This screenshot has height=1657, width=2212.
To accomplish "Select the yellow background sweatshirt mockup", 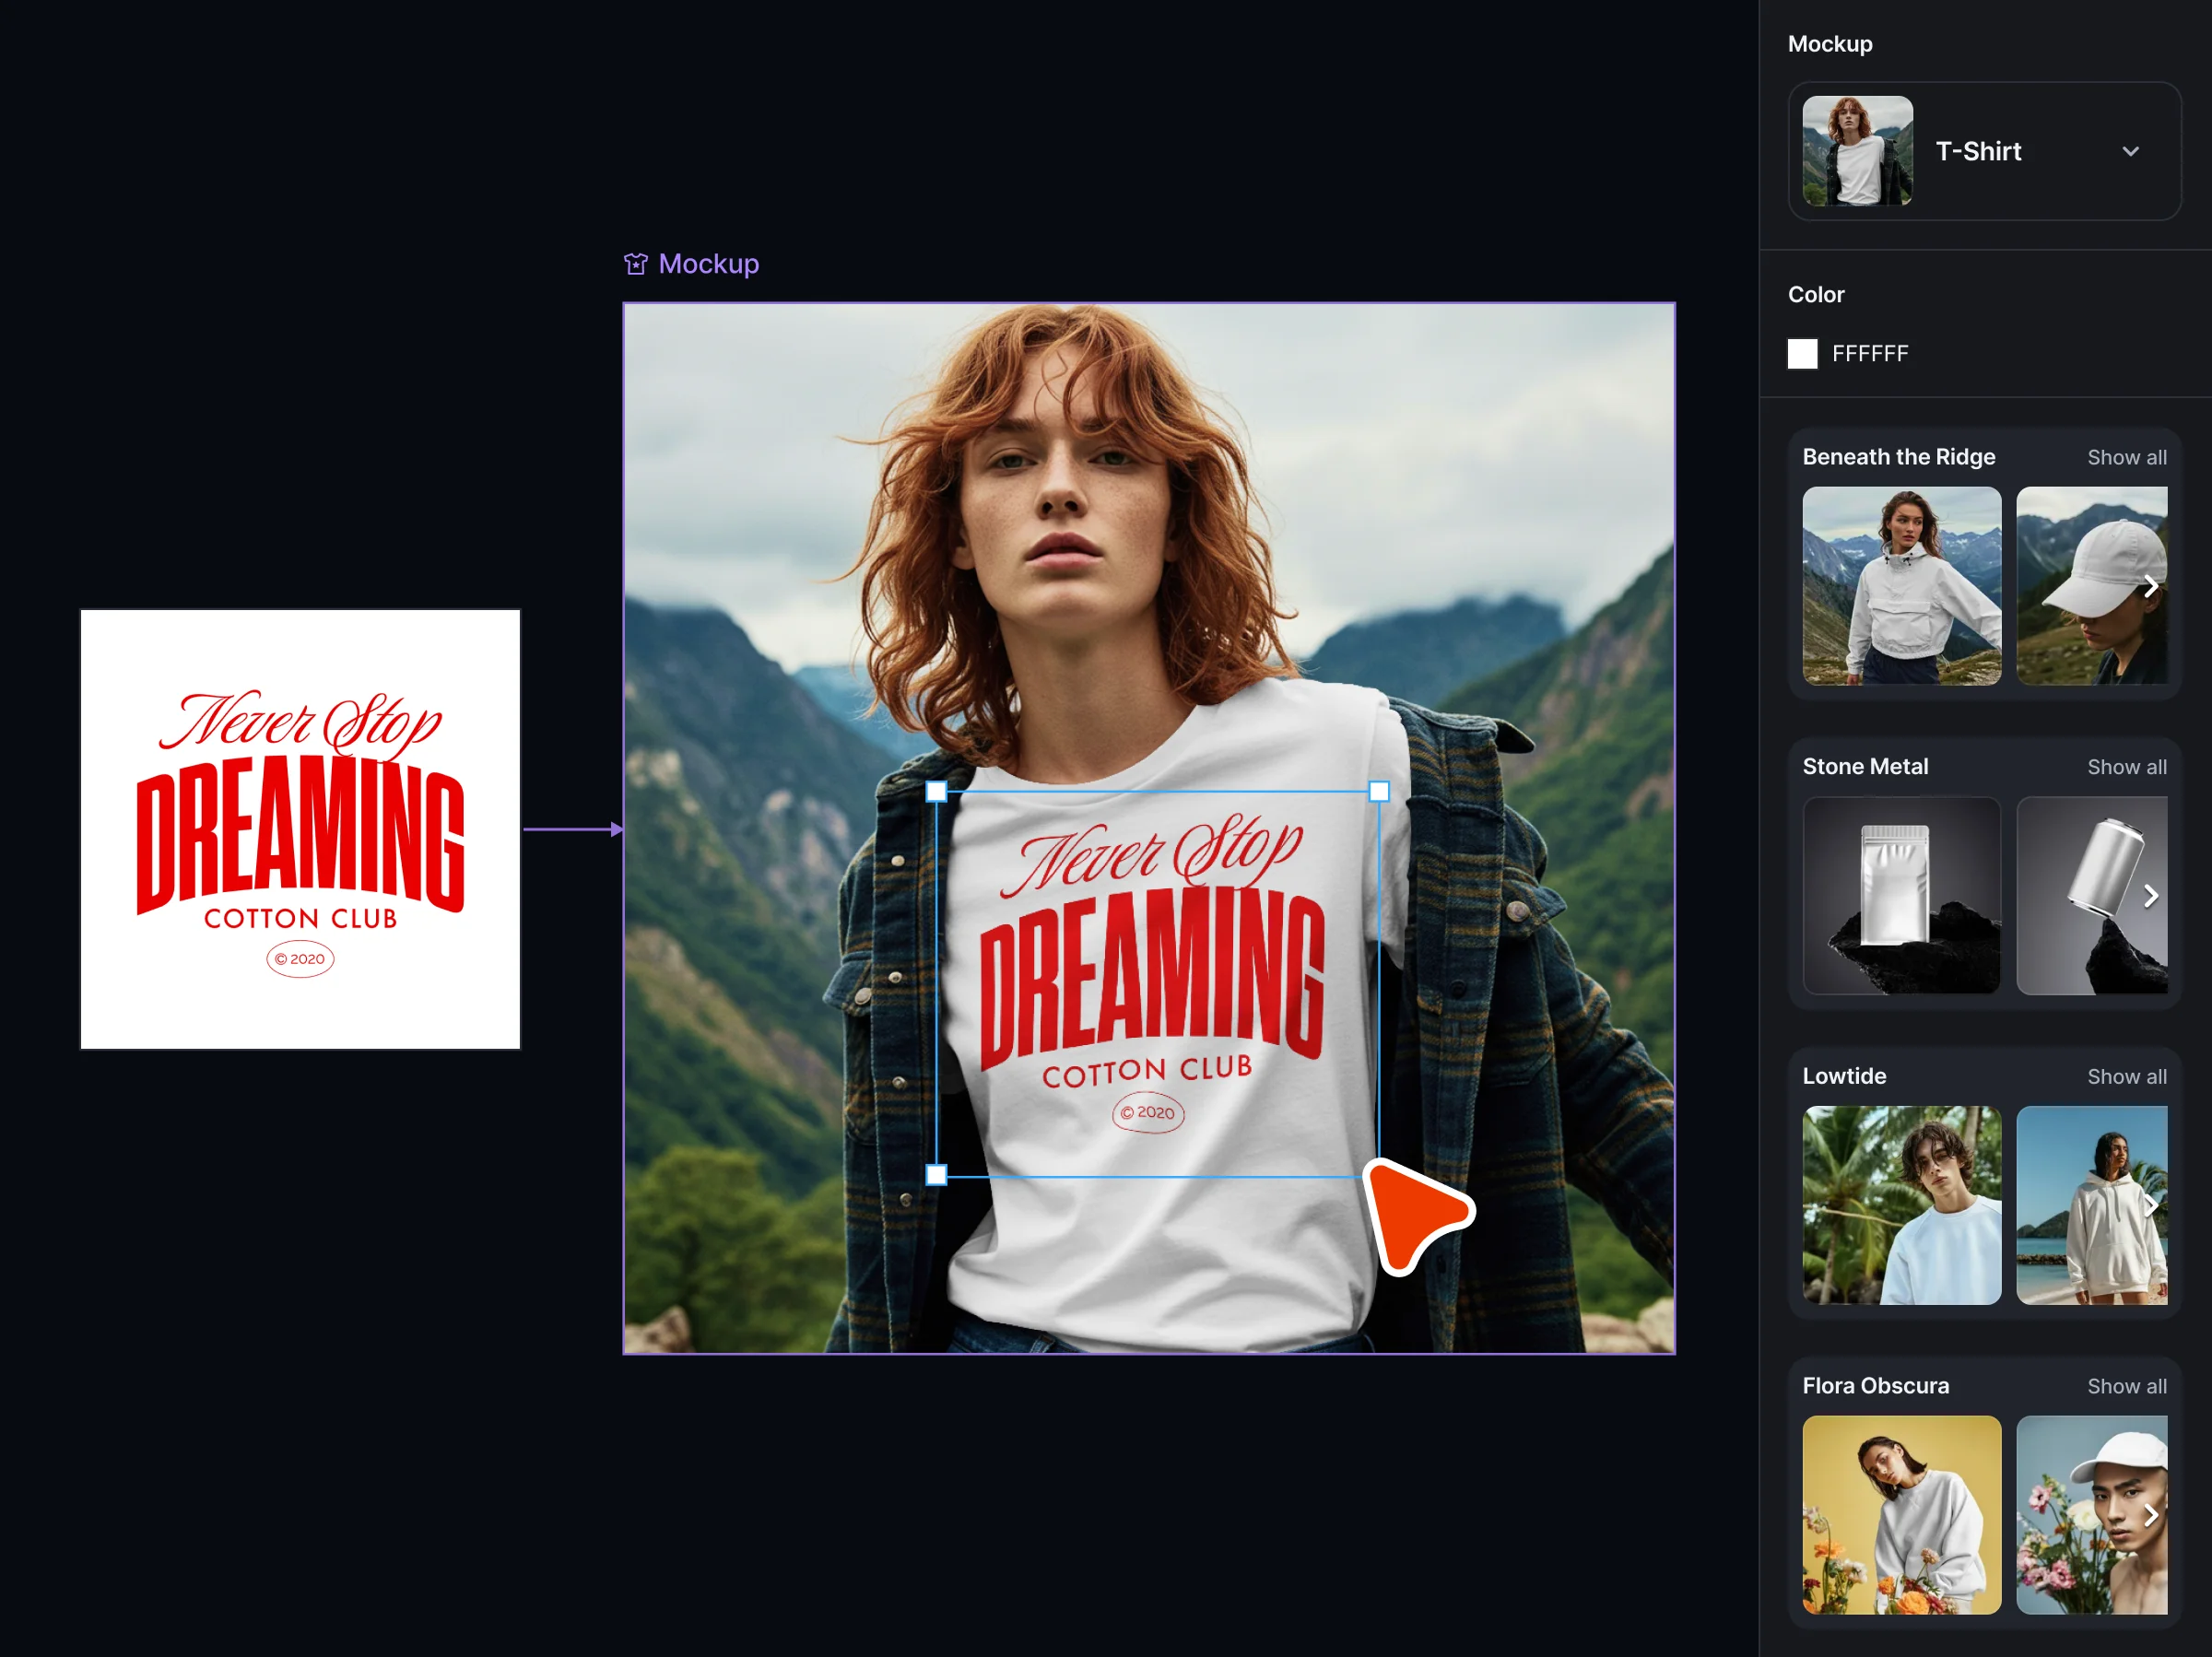I will tap(1901, 1515).
